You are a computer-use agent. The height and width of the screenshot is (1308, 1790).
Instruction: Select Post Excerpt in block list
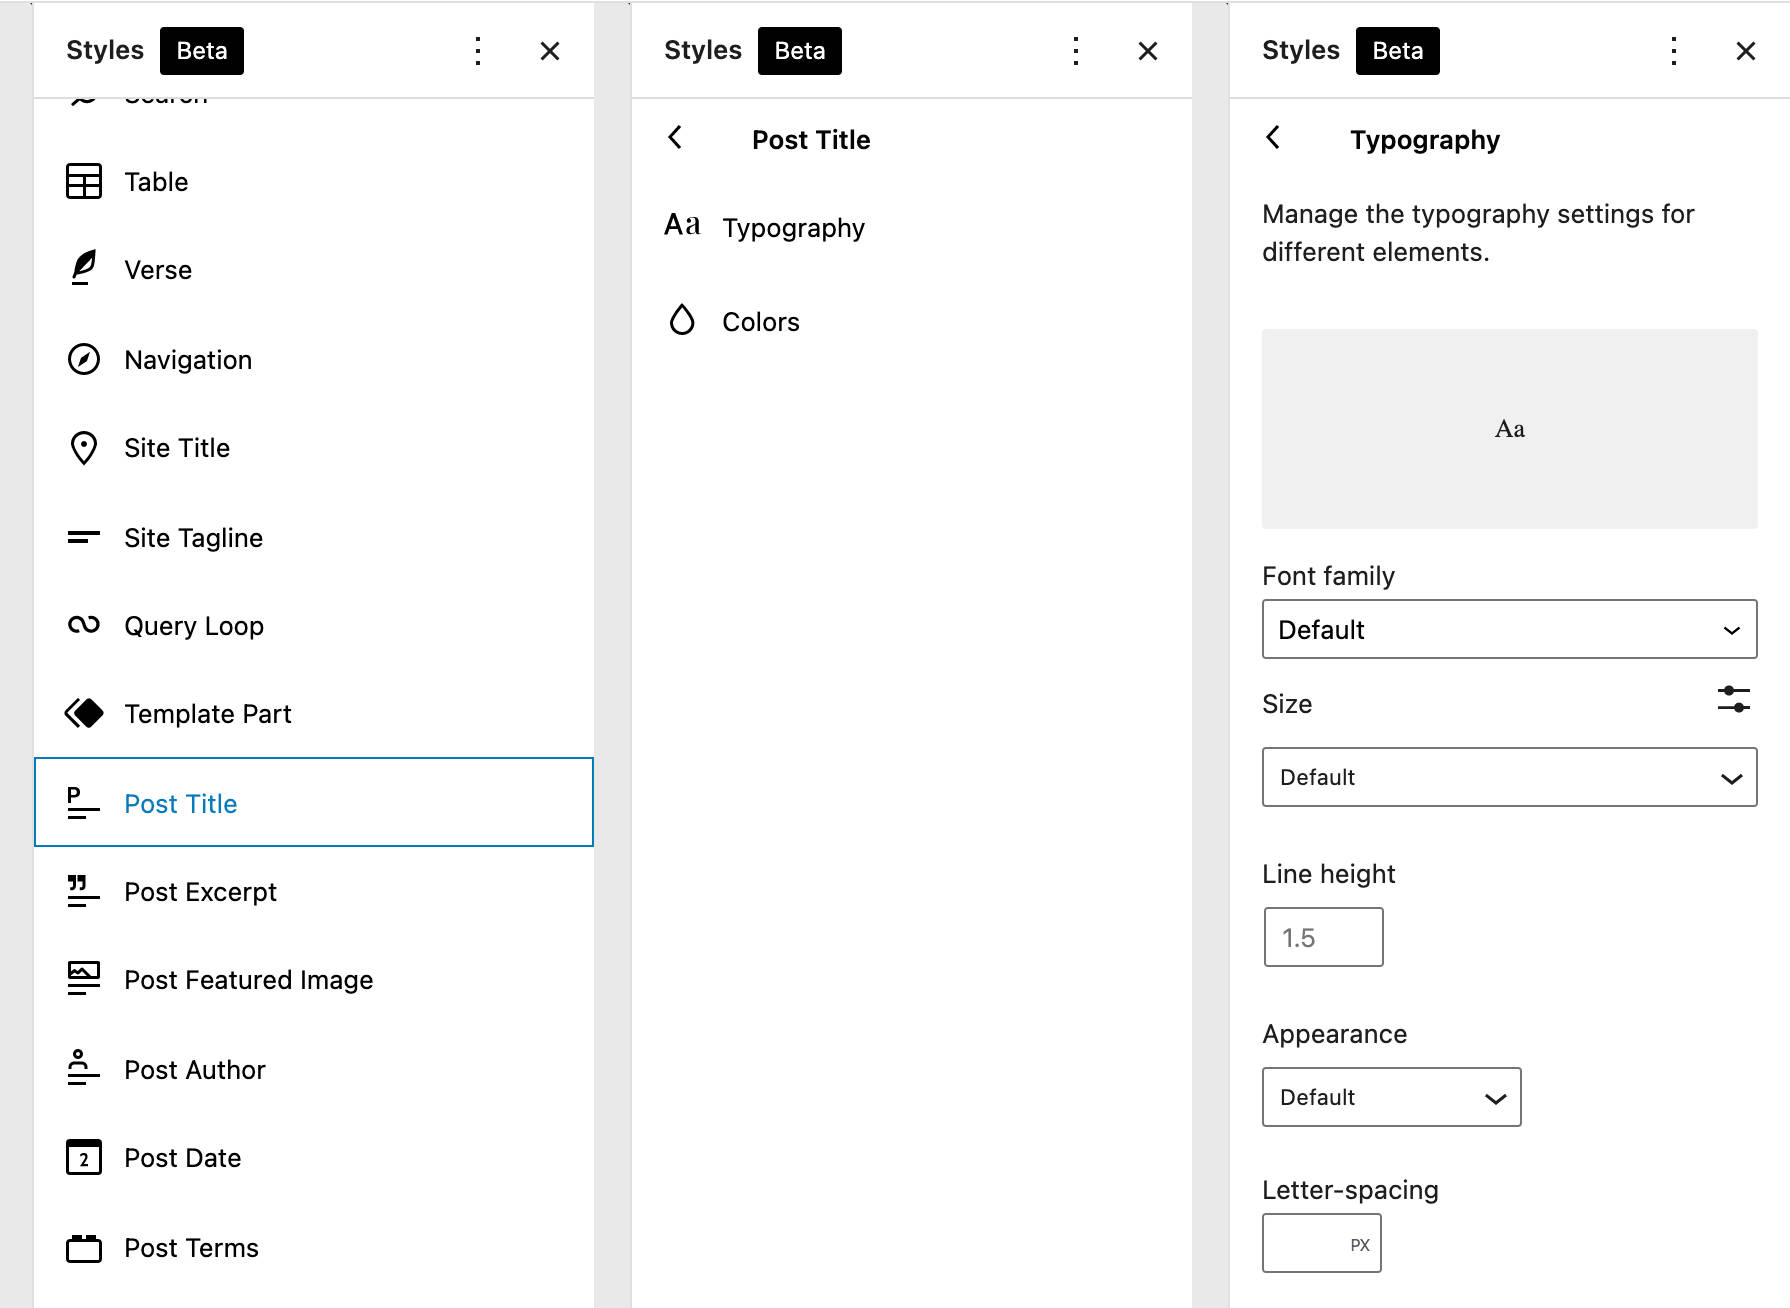coord(200,892)
